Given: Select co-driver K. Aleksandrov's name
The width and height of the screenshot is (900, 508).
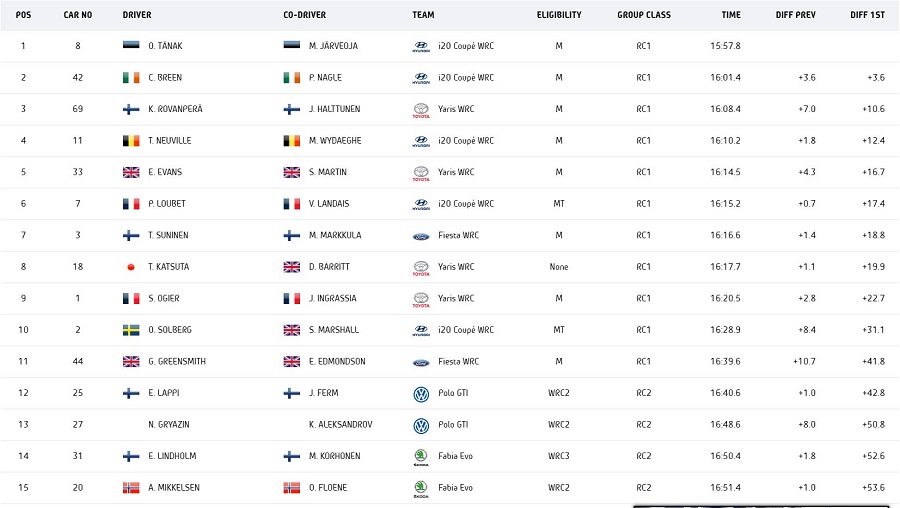Looking at the screenshot, I should click(341, 425).
